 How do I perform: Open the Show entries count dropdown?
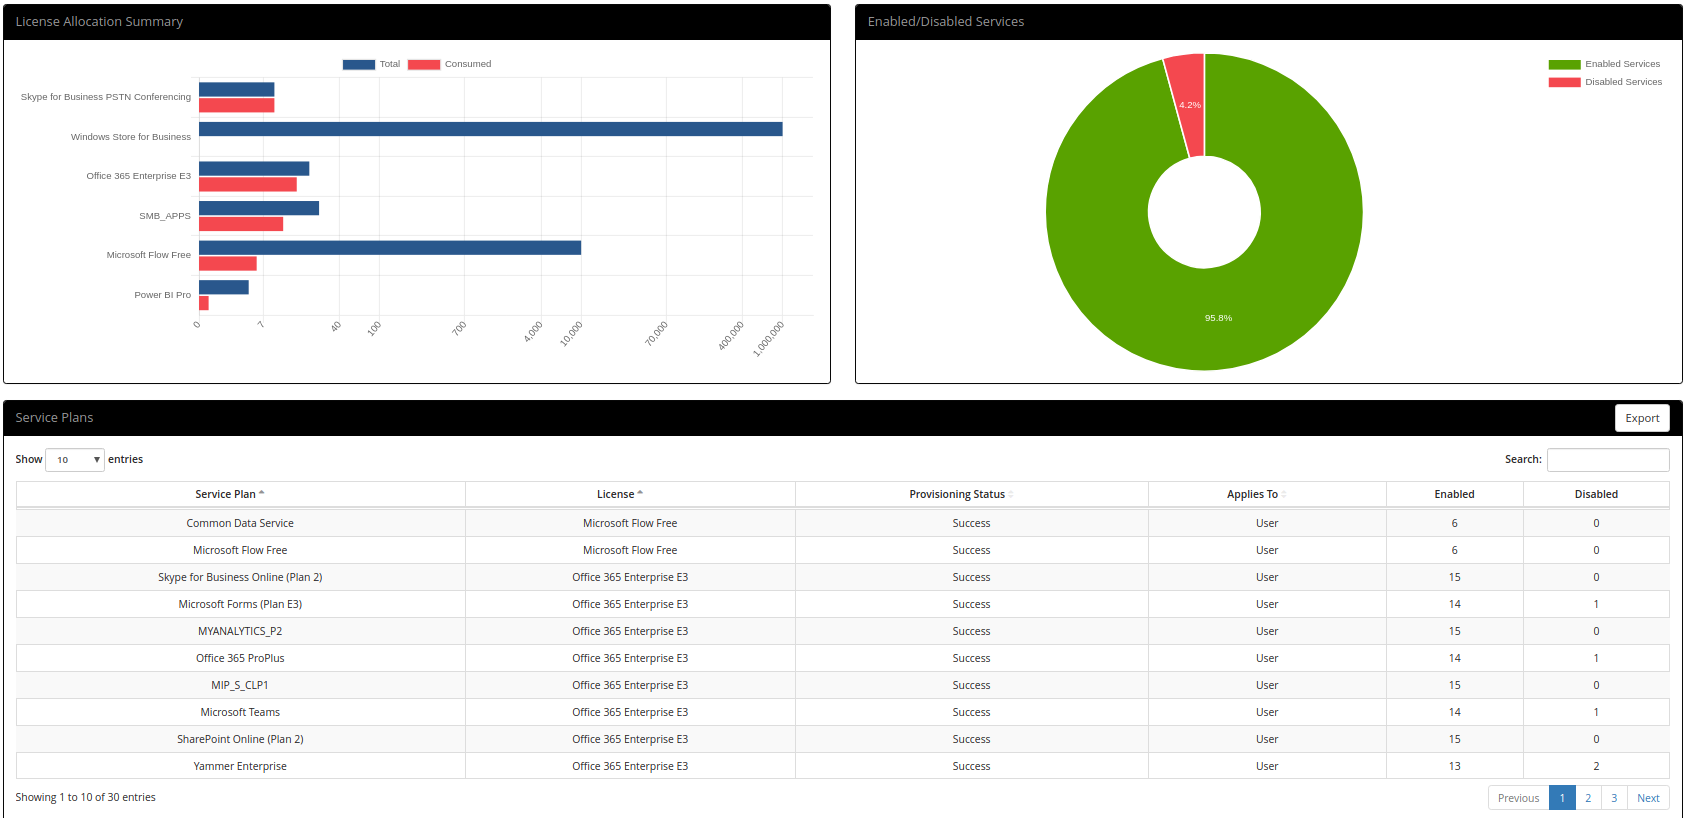point(75,460)
